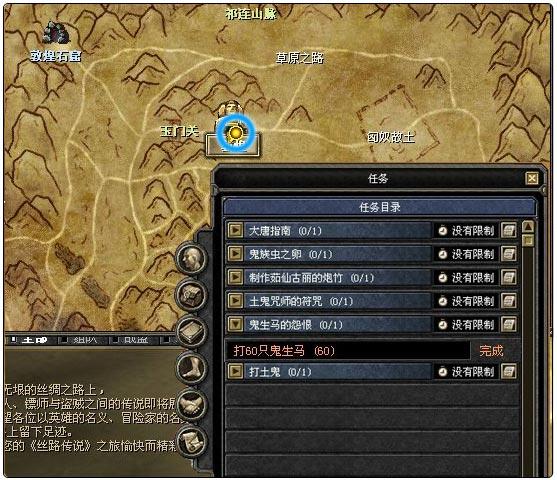Open the details note for 大唐指南
This screenshot has height=480, width=557.
[509, 231]
